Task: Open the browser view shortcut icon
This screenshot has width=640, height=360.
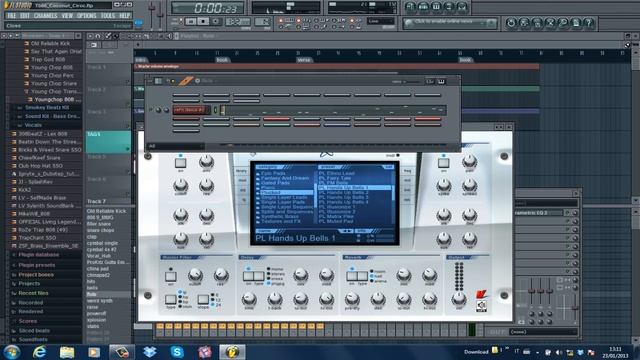Action: click(x=449, y=7)
